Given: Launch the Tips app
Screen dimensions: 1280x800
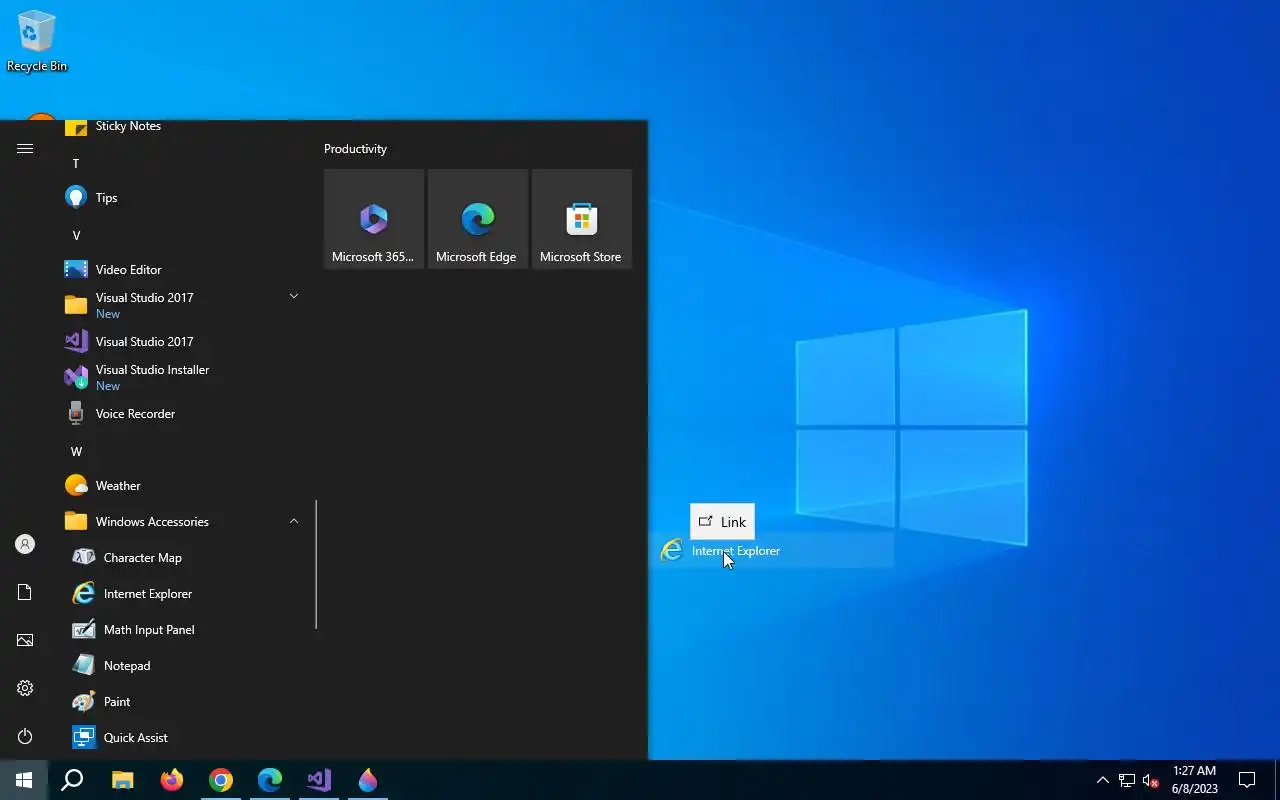Looking at the screenshot, I should click(x=183, y=198).
